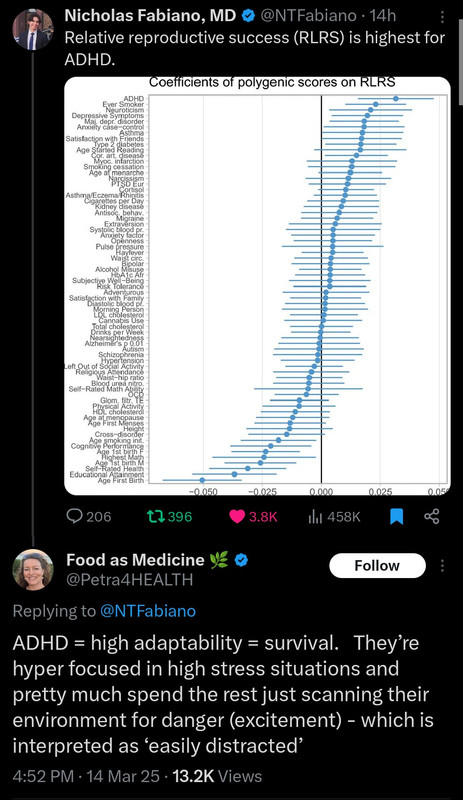Open more options for Food as Medicine reply
The height and width of the screenshot is (800, 463).
(x=442, y=565)
